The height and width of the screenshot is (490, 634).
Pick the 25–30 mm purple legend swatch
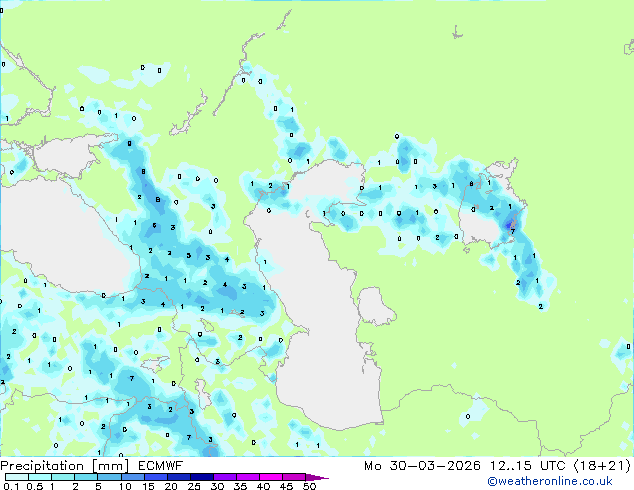[202, 477]
